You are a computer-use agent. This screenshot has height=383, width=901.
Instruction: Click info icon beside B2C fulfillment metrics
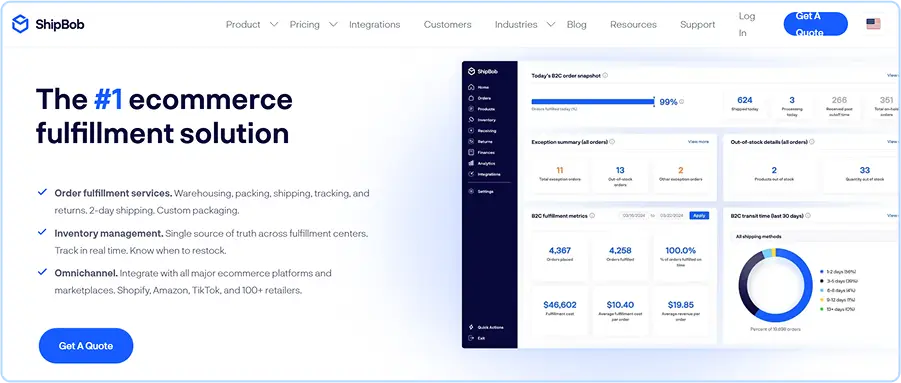tap(592, 216)
